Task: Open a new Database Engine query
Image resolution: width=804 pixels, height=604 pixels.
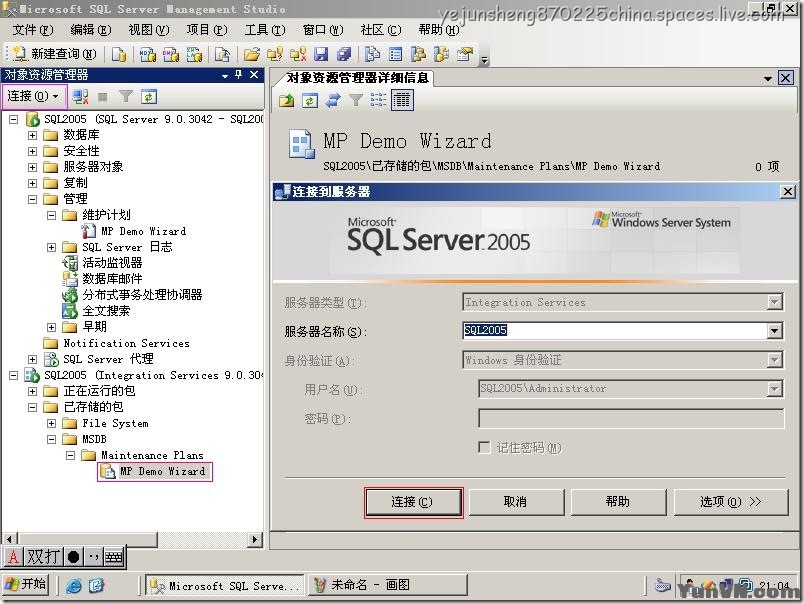Action: click(x=119, y=54)
